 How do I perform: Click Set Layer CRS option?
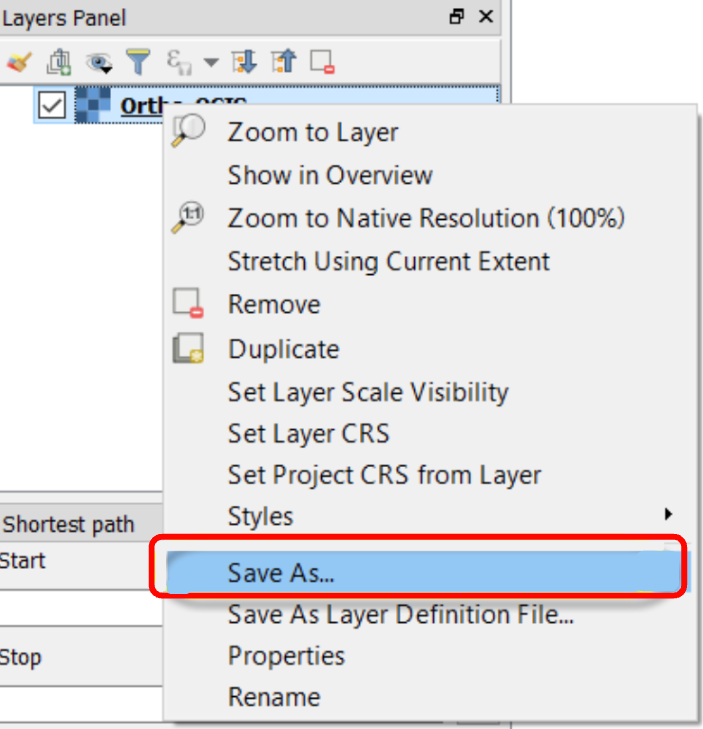tap(308, 434)
